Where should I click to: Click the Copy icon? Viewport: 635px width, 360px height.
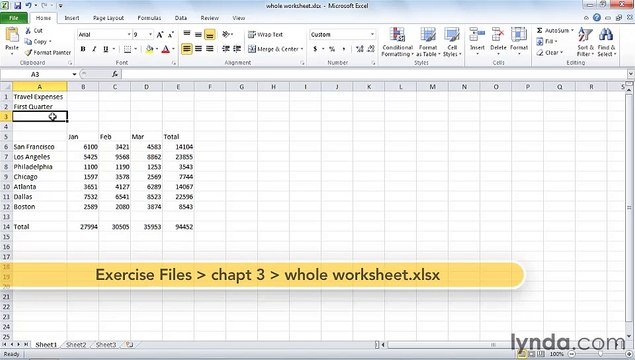point(28,41)
